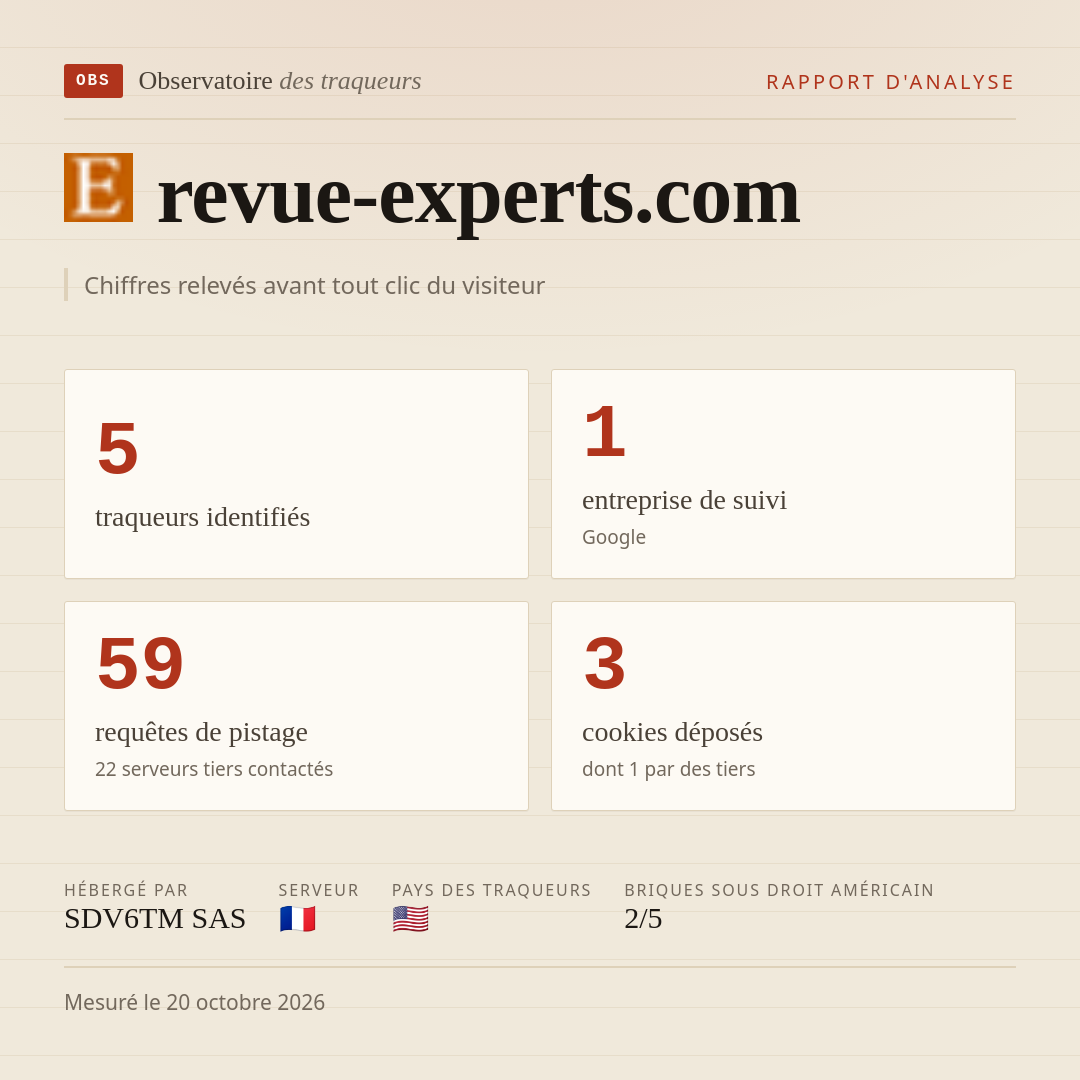1080x1080 pixels.
Task: Click the Google company name
Action: (x=614, y=537)
